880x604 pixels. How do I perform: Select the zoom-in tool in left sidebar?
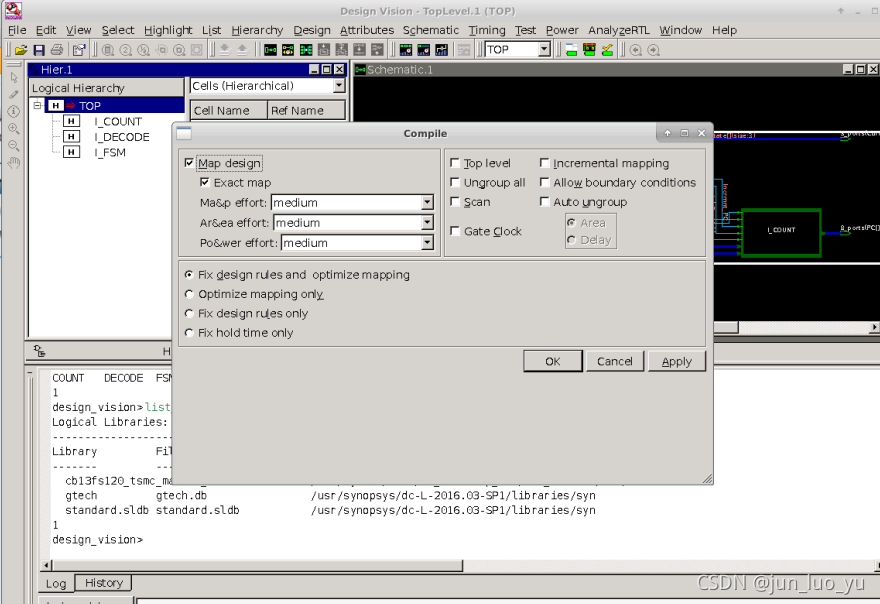coord(13,129)
